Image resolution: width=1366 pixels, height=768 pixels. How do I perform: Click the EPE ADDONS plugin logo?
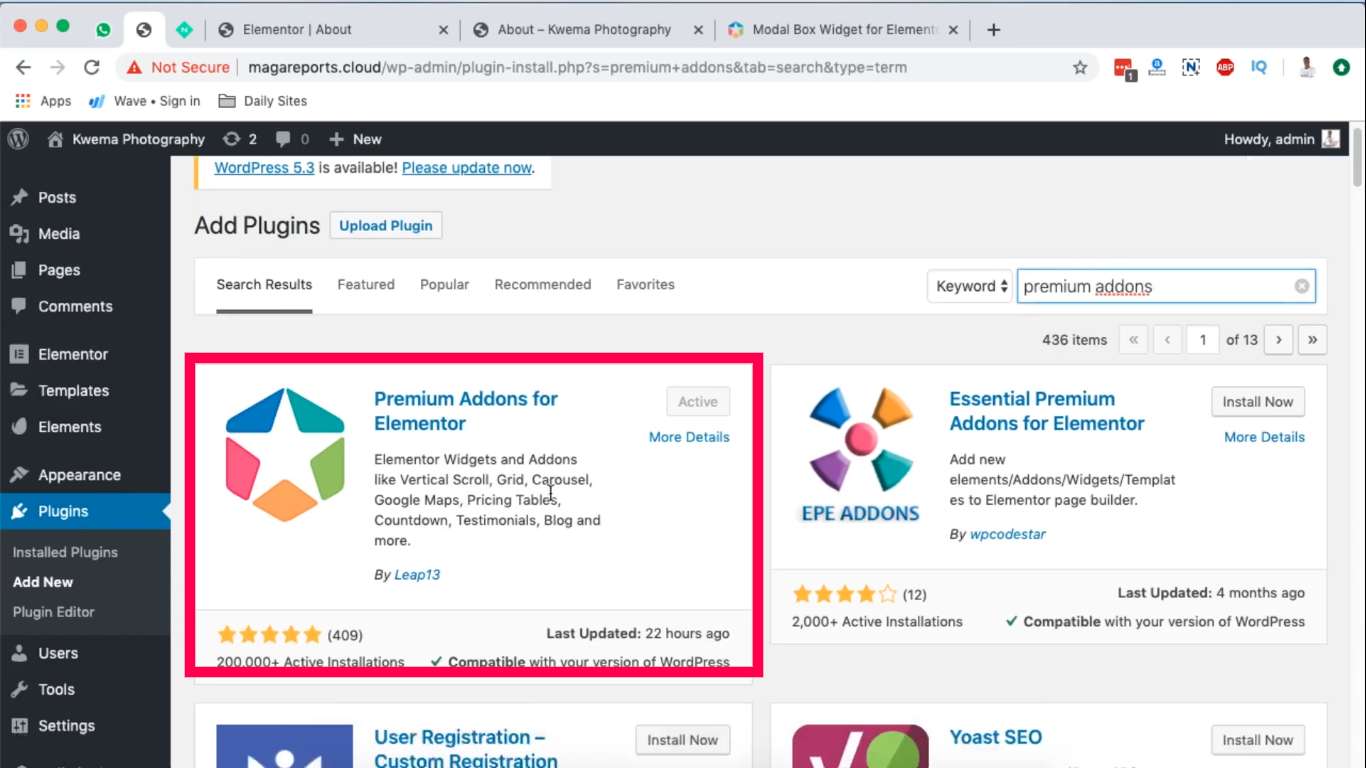tap(860, 454)
